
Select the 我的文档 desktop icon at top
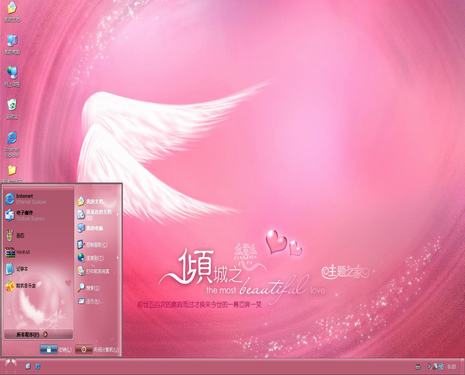click(12, 12)
